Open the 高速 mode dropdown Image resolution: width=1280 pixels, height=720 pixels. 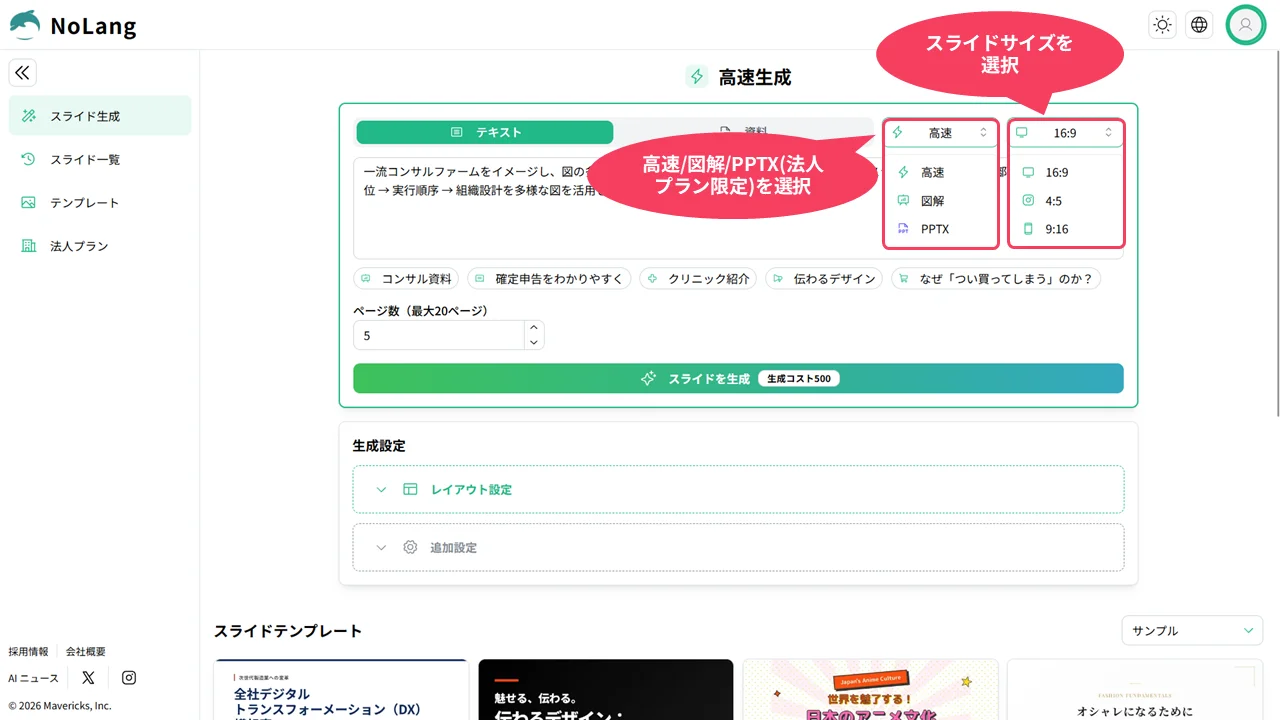(x=940, y=133)
